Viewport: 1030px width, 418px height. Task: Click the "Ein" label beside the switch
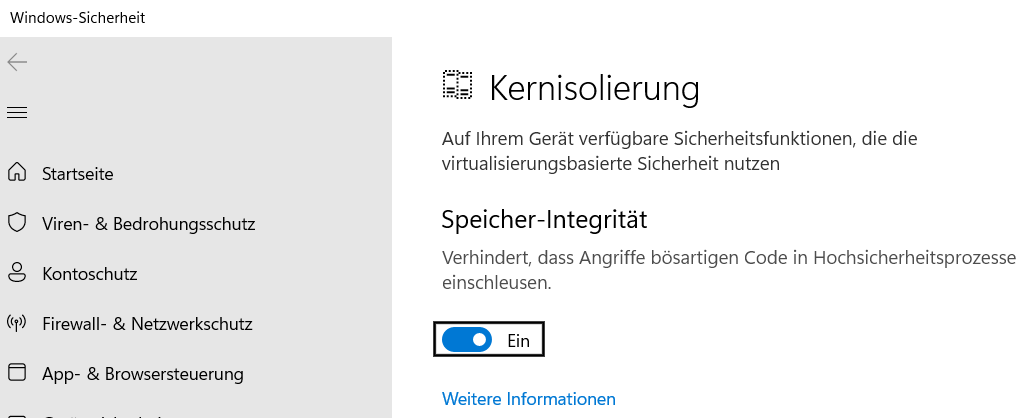pyautogui.click(x=518, y=340)
